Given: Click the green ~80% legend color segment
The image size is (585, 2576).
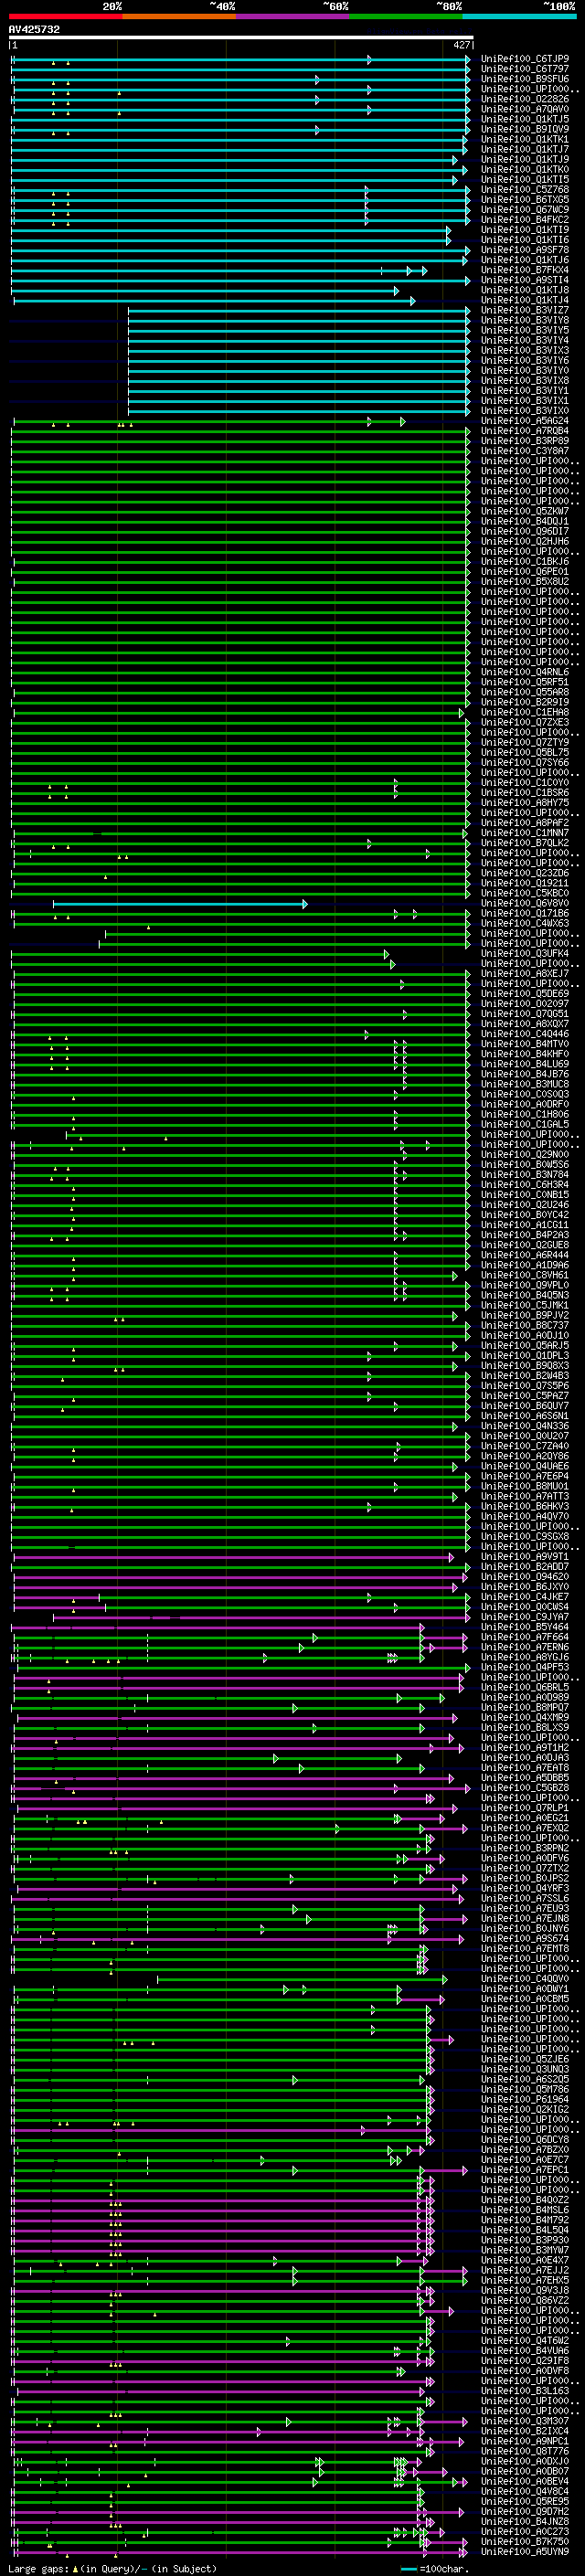Looking at the screenshot, I should (x=406, y=16).
